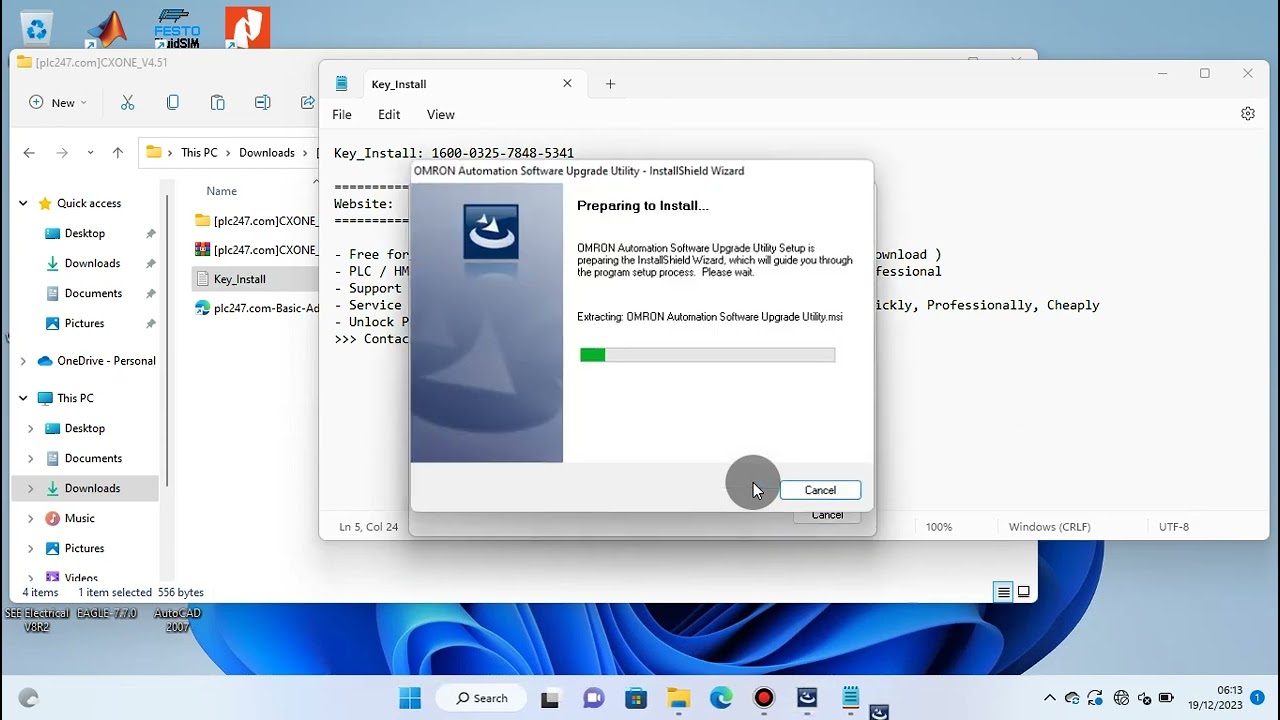Select Music folder under This PC

pyautogui.click(x=80, y=518)
